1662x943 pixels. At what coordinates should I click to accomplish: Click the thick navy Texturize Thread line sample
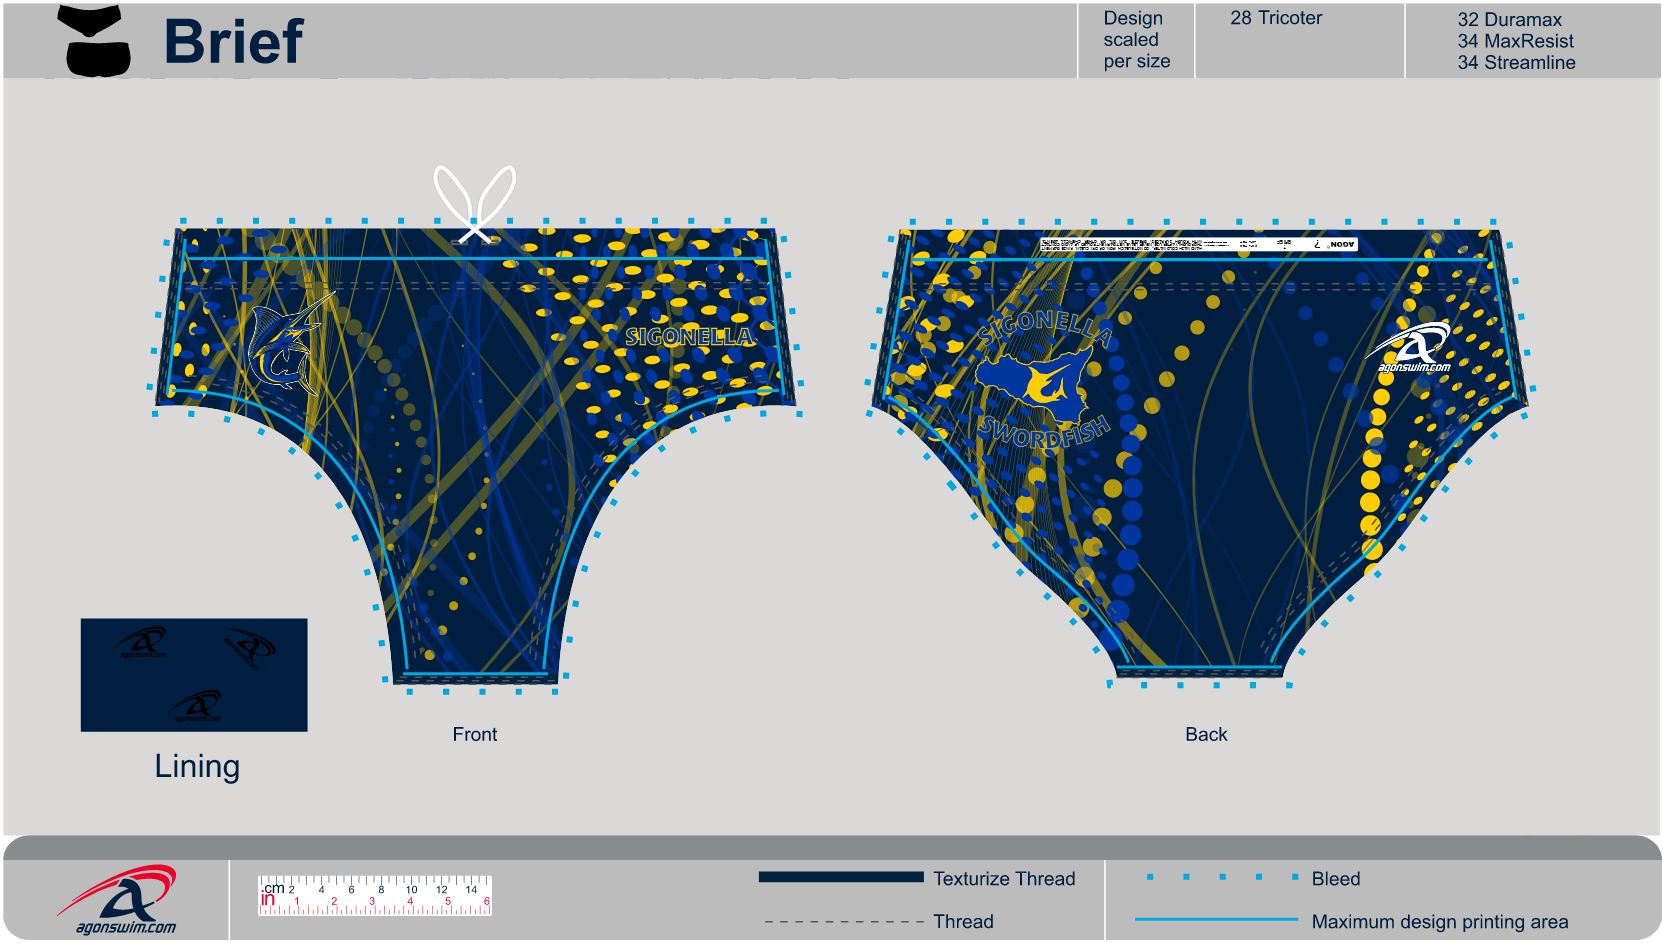click(841, 877)
